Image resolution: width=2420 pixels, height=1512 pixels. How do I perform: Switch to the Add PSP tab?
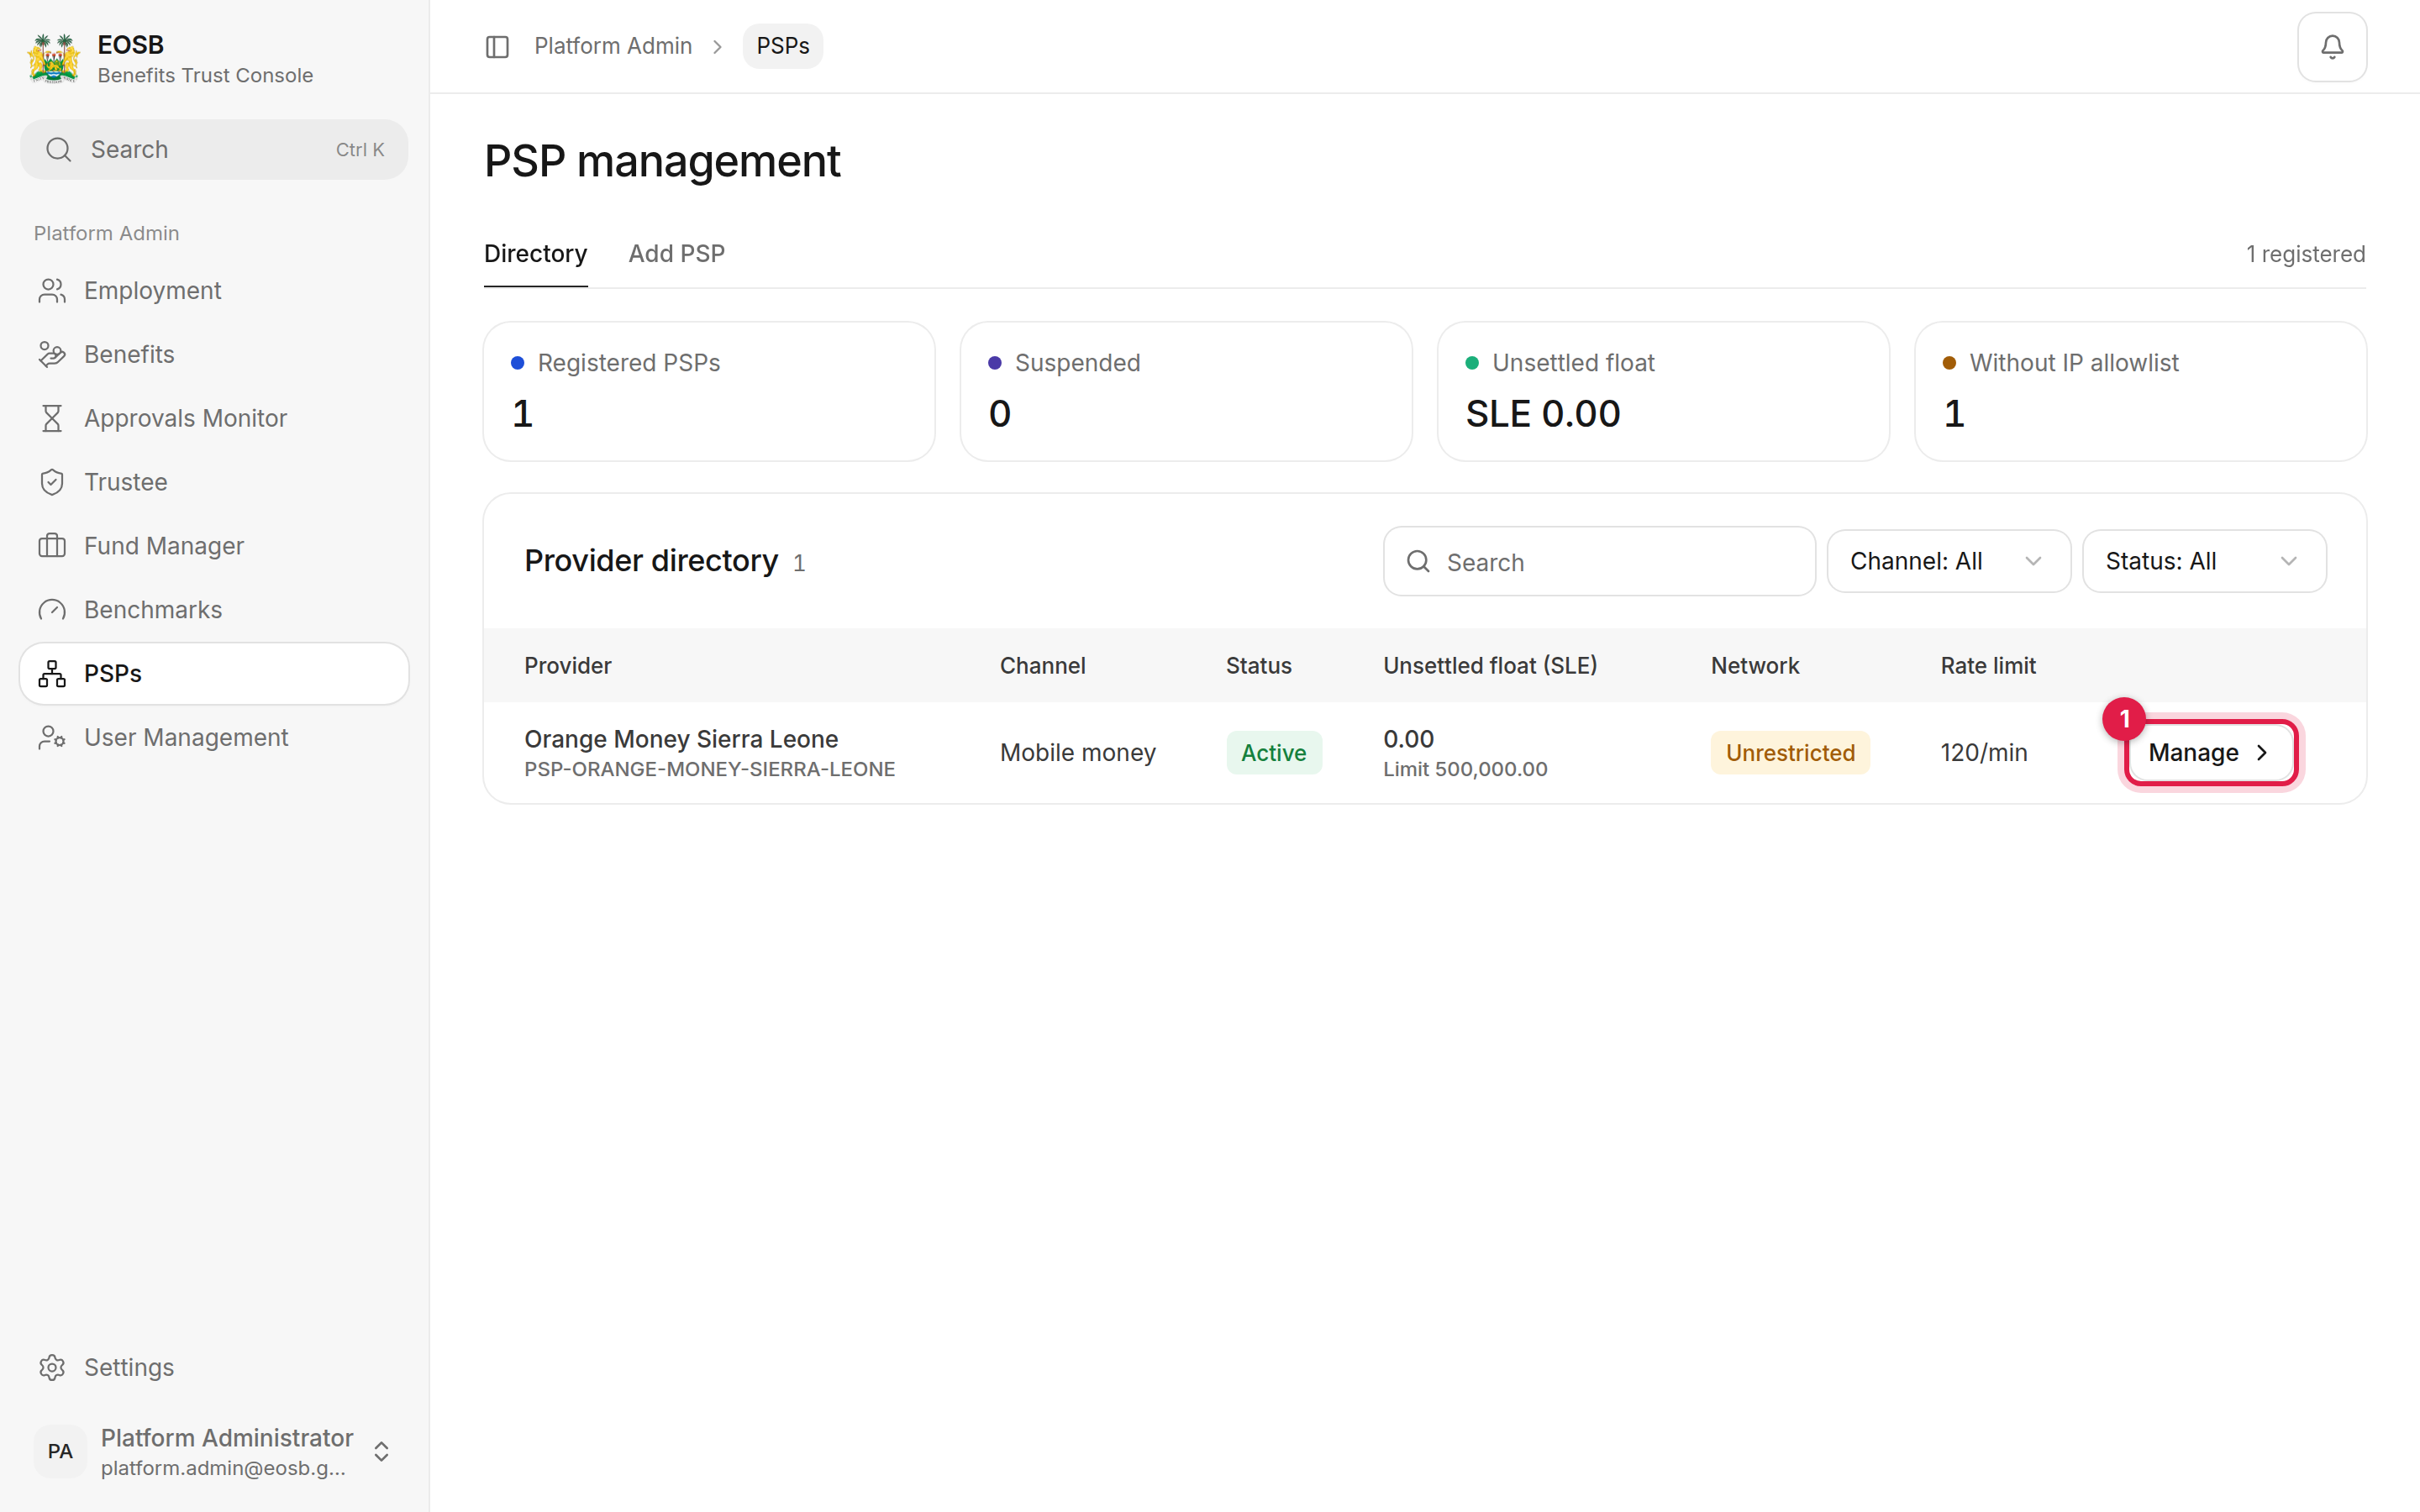click(676, 254)
